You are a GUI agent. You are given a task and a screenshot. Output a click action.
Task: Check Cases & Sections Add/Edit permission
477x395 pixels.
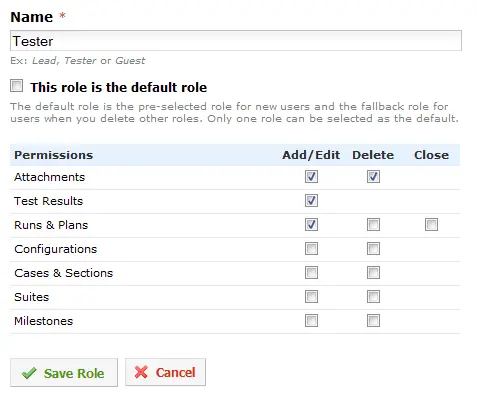point(311,273)
